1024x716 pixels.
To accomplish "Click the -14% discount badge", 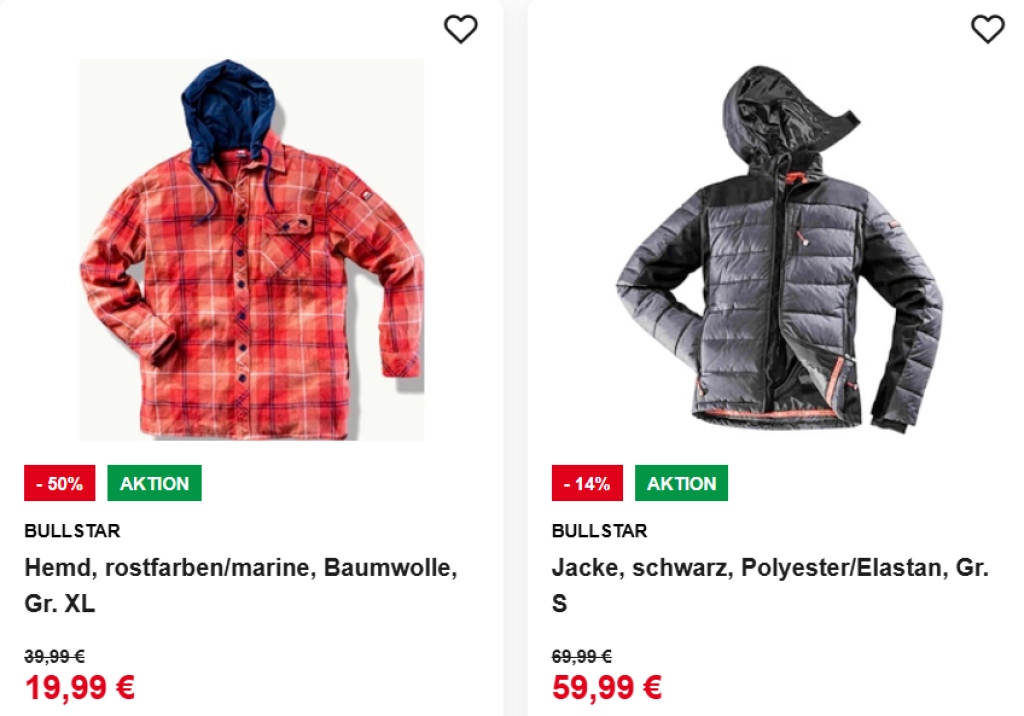I will pyautogui.click(x=587, y=483).
